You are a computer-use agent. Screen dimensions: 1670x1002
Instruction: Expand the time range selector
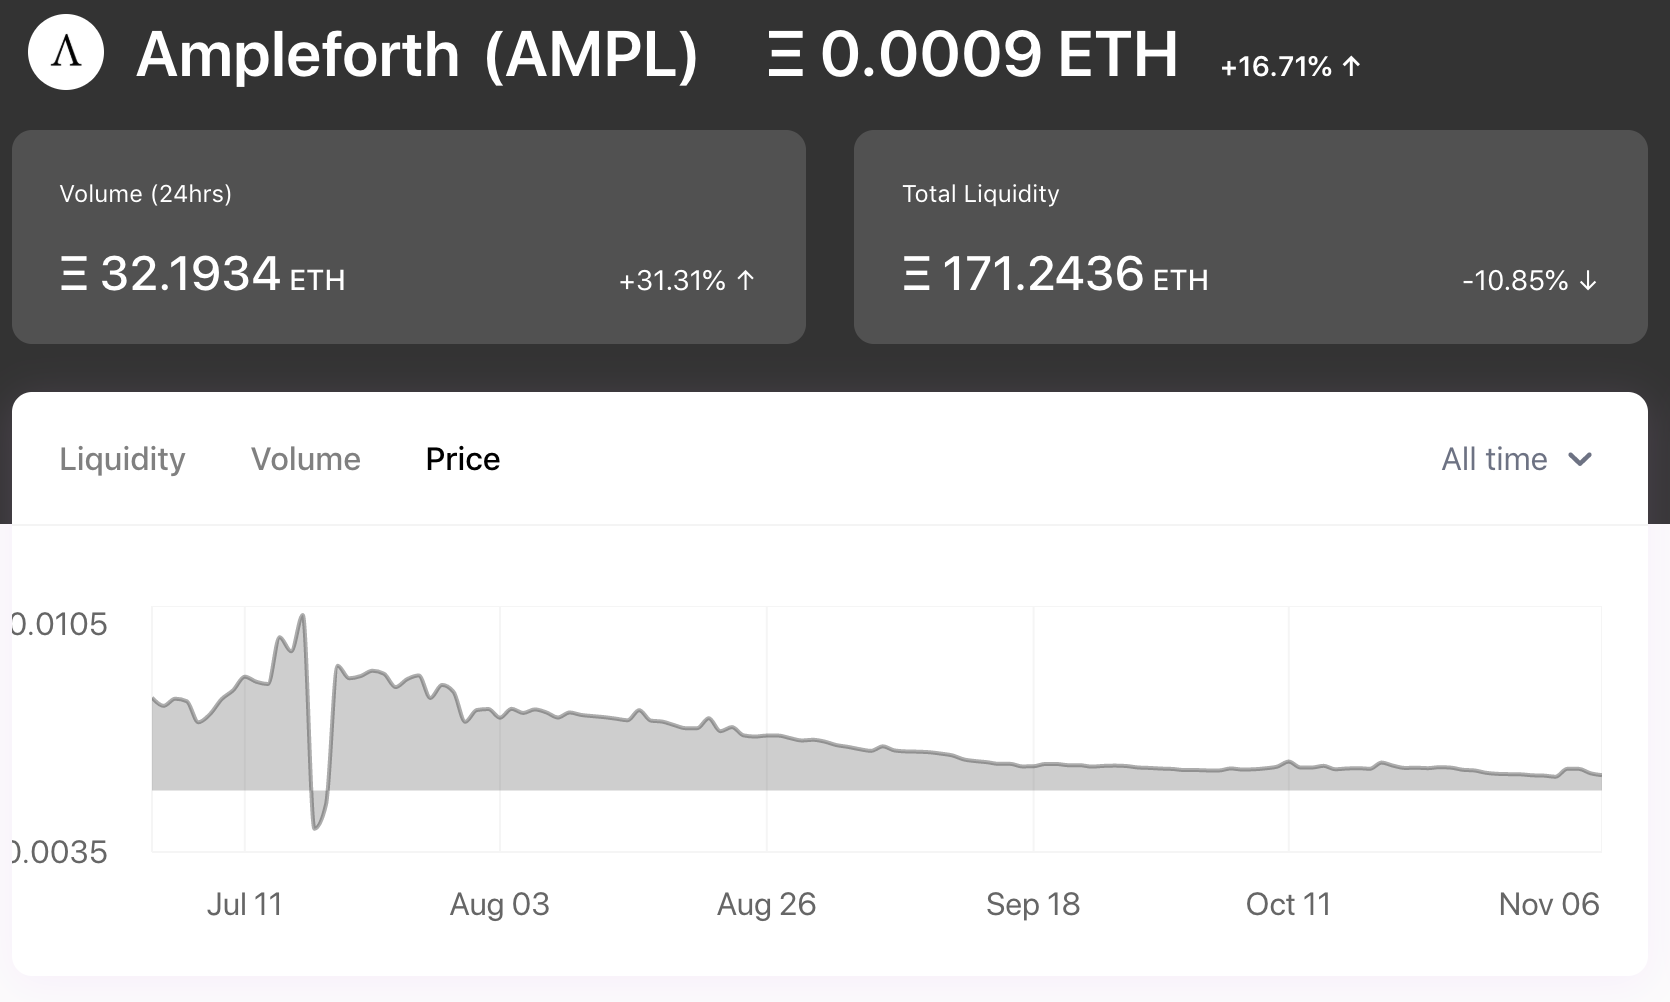(x=1516, y=459)
